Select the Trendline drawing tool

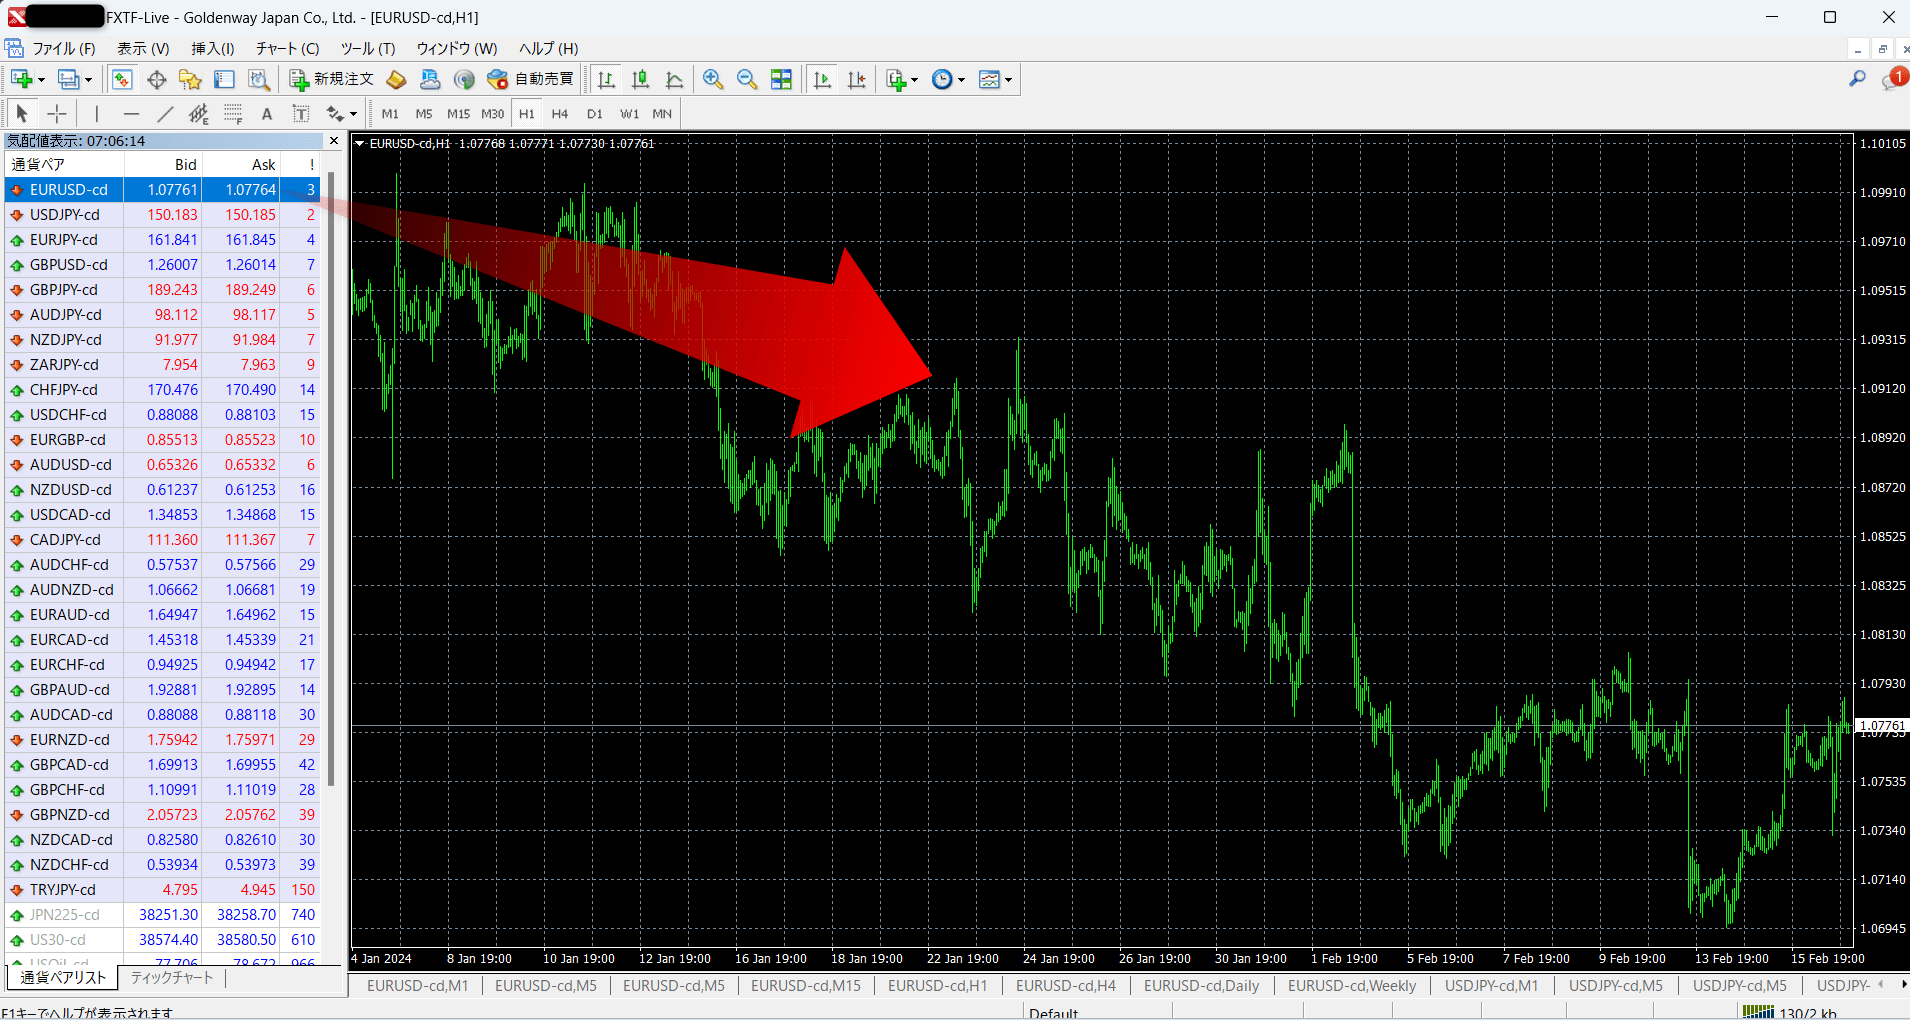tap(167, 113)
